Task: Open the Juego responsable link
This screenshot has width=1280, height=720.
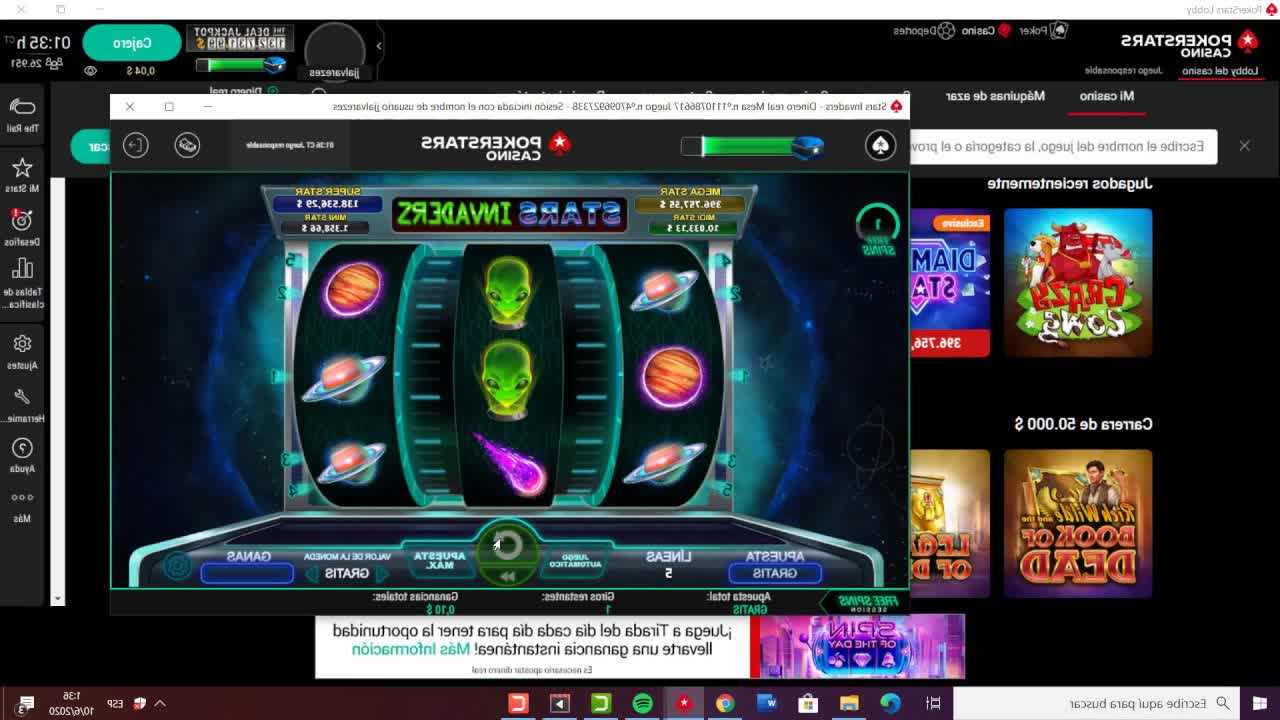Action: pyautogui.click(x=1124, y=71)
